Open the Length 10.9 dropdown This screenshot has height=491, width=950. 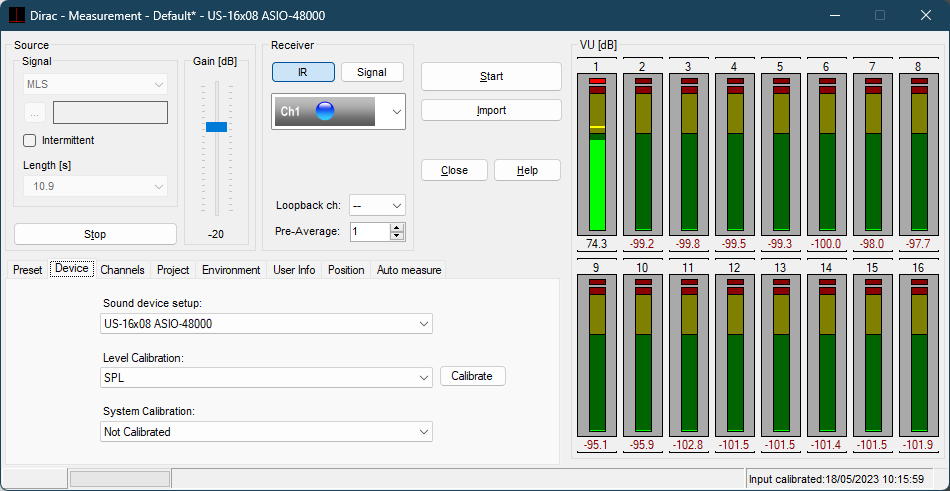(95, 186)
